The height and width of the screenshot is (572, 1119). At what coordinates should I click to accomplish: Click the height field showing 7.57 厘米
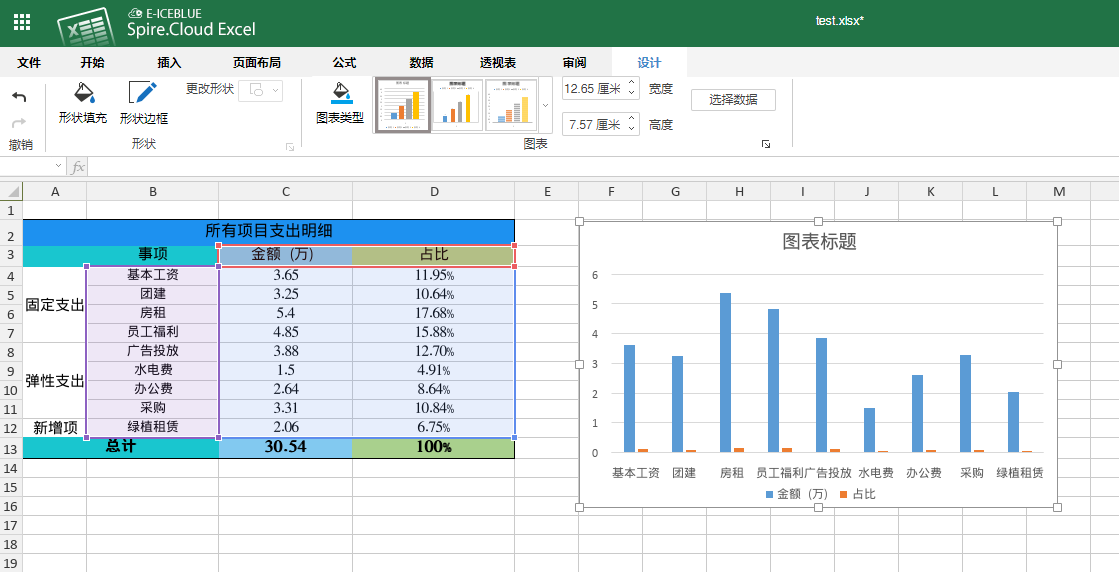594,125
